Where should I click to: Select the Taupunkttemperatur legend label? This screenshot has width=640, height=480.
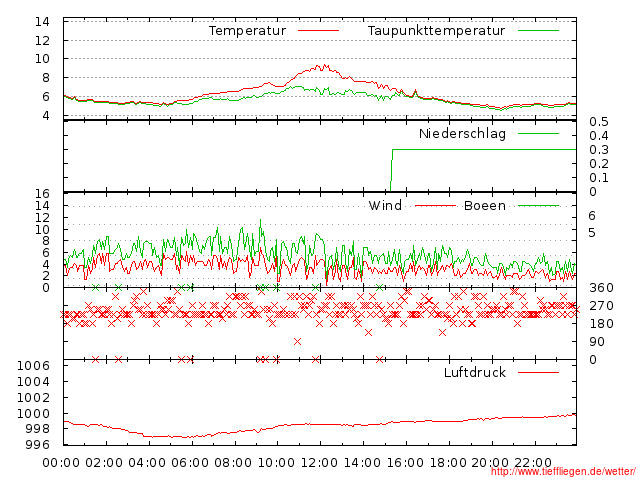tap(436, 31)
